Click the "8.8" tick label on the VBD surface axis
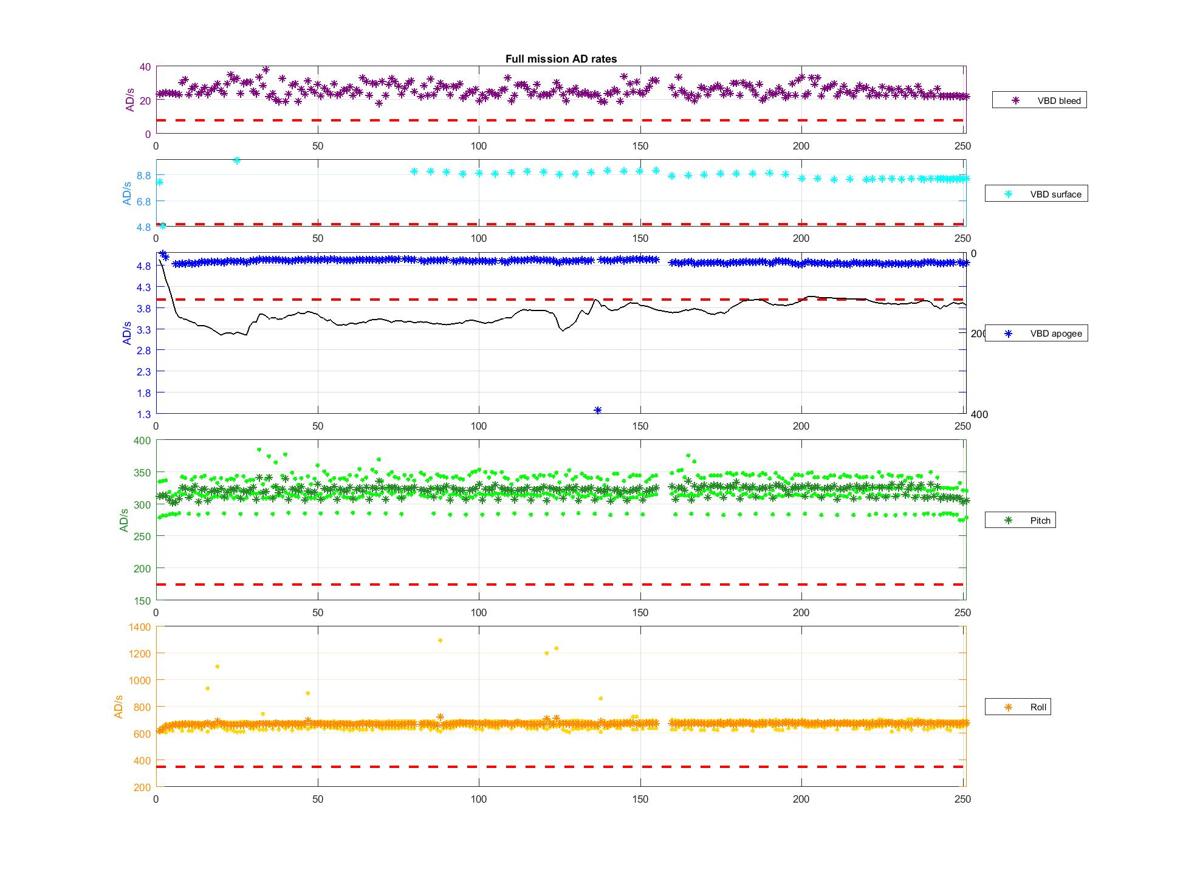The height and width of the screenshot is (885, 1200). point(144,176)
